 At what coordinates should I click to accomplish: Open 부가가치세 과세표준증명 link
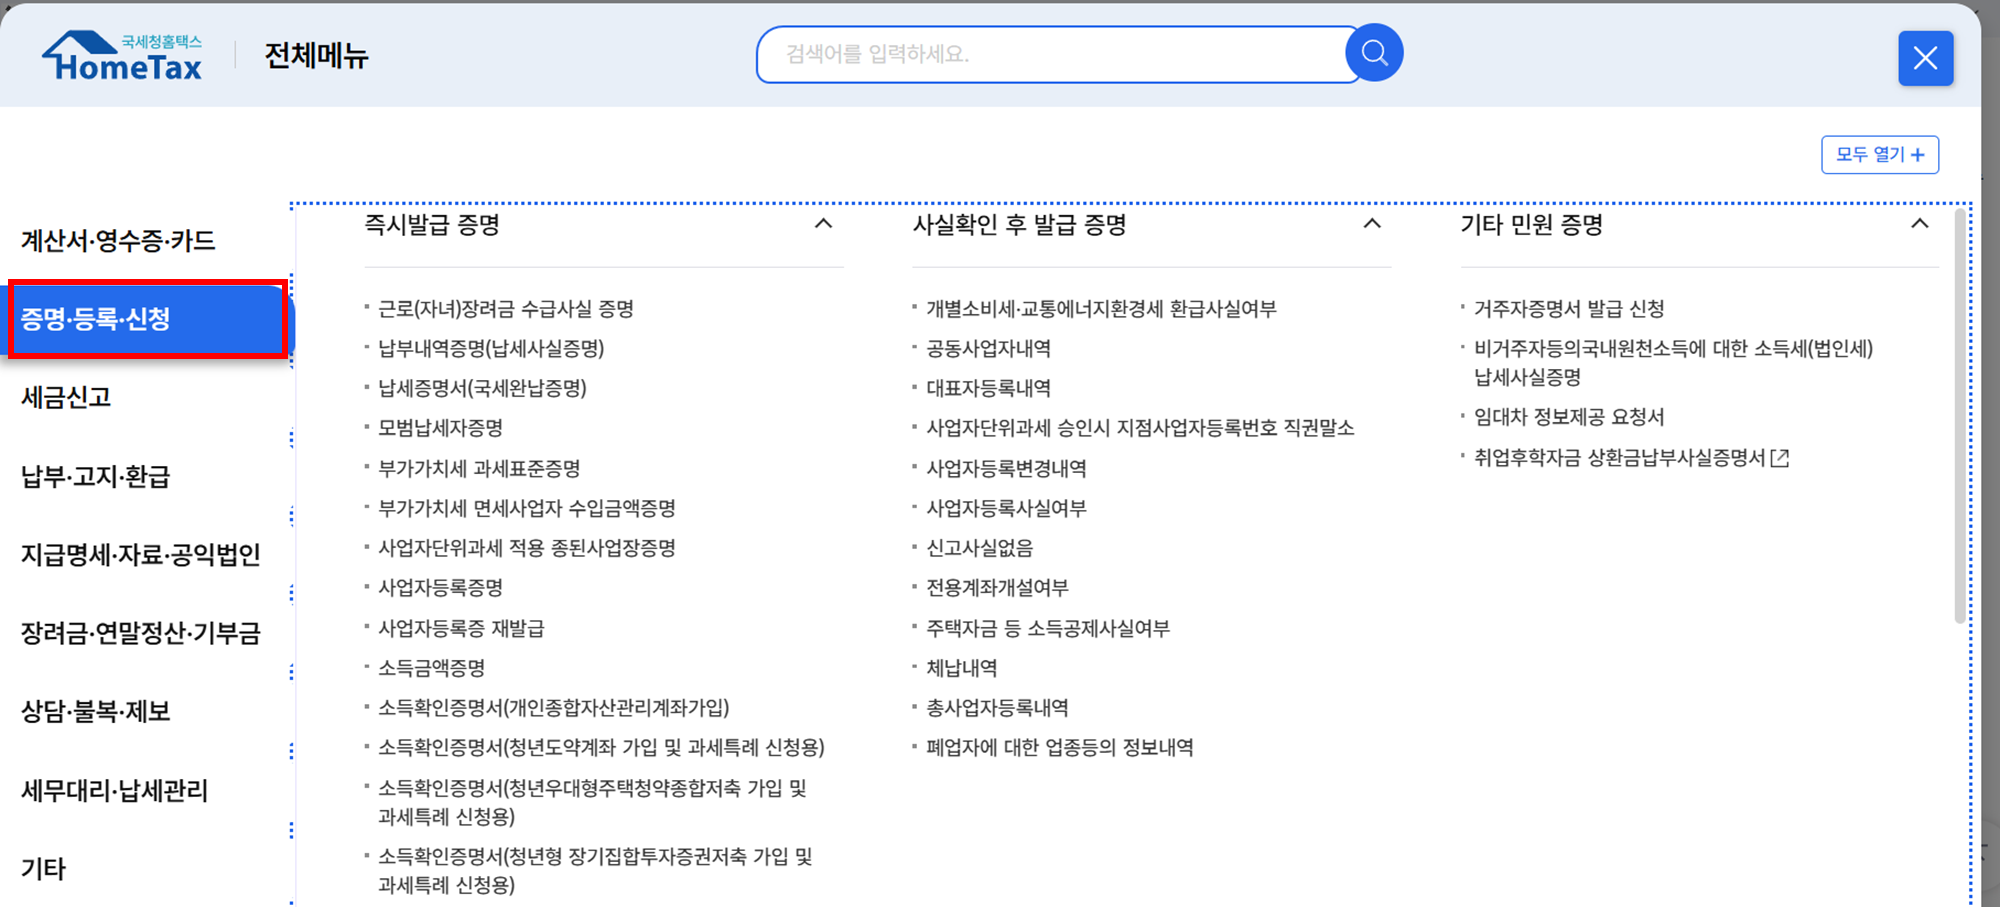click(x=479, y=469)
